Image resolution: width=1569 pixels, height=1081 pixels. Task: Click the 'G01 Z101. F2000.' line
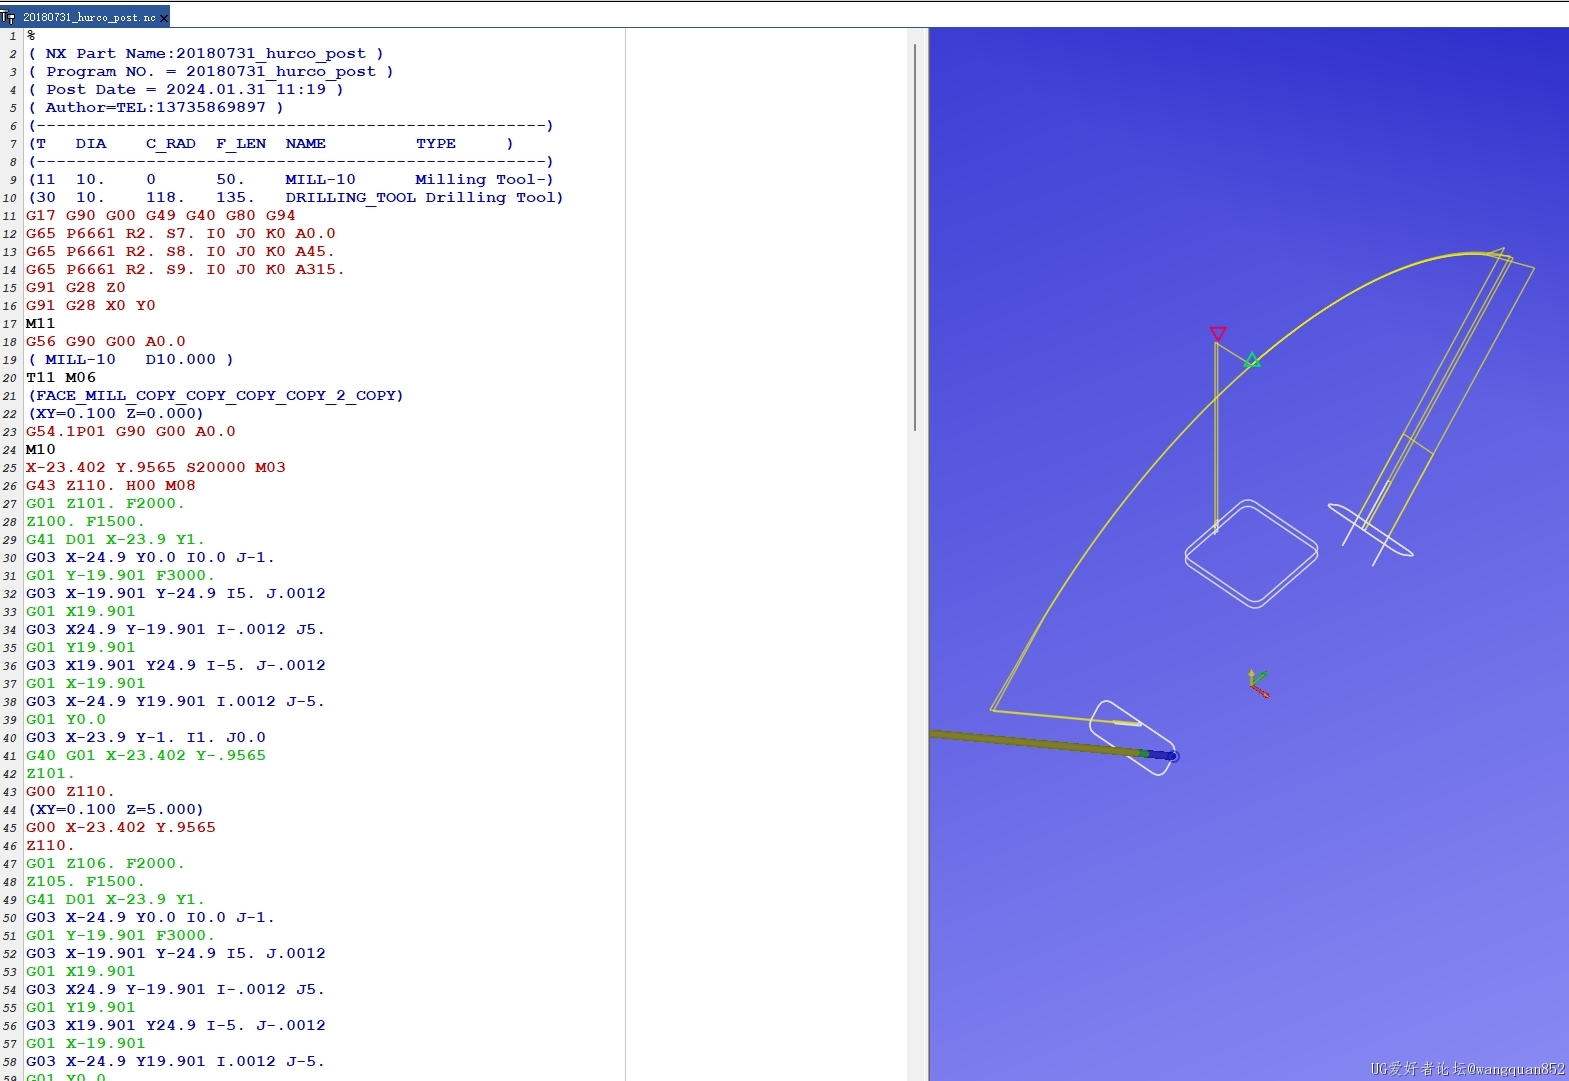pyautogui.click(x=106, y=504)
